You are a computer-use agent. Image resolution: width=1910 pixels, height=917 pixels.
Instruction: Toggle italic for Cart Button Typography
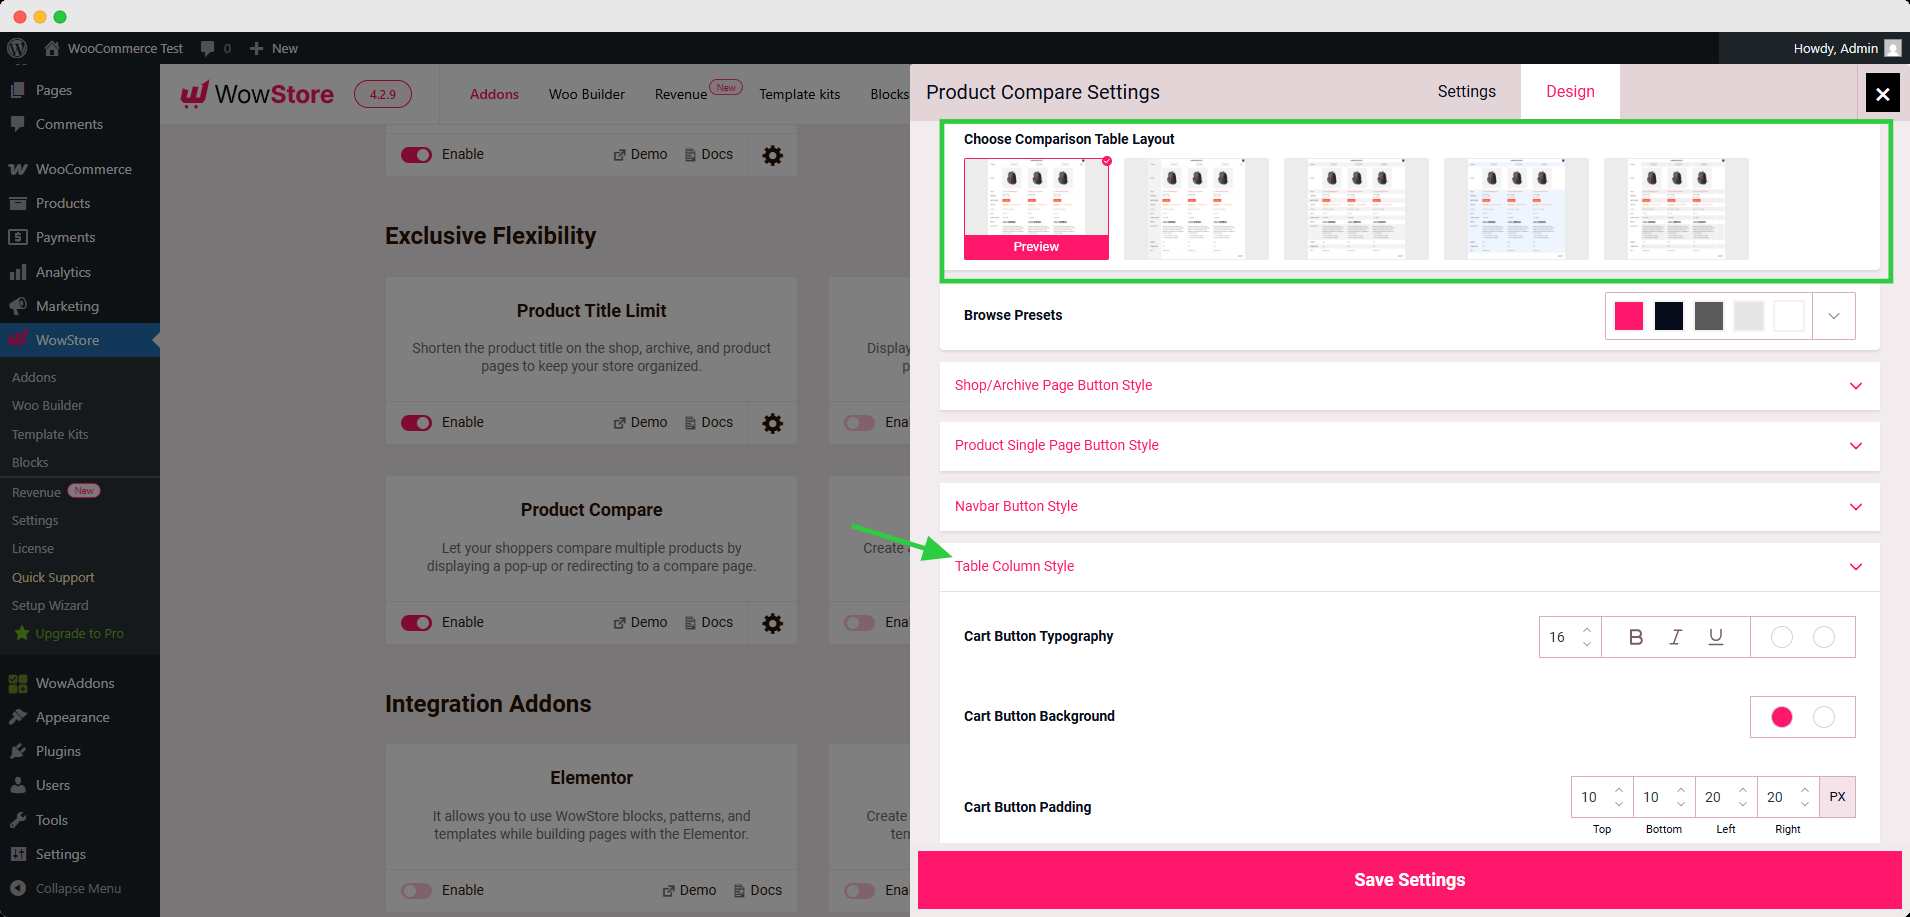click(1676, 637)
